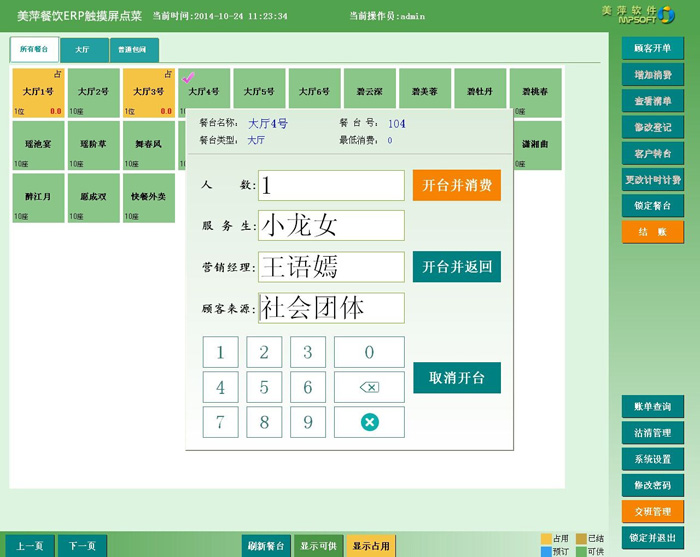Image resolution: width=700 pixels, height=557 pixels.
Task: Click the clear (X) keypad icon
Action: (369, 422)
